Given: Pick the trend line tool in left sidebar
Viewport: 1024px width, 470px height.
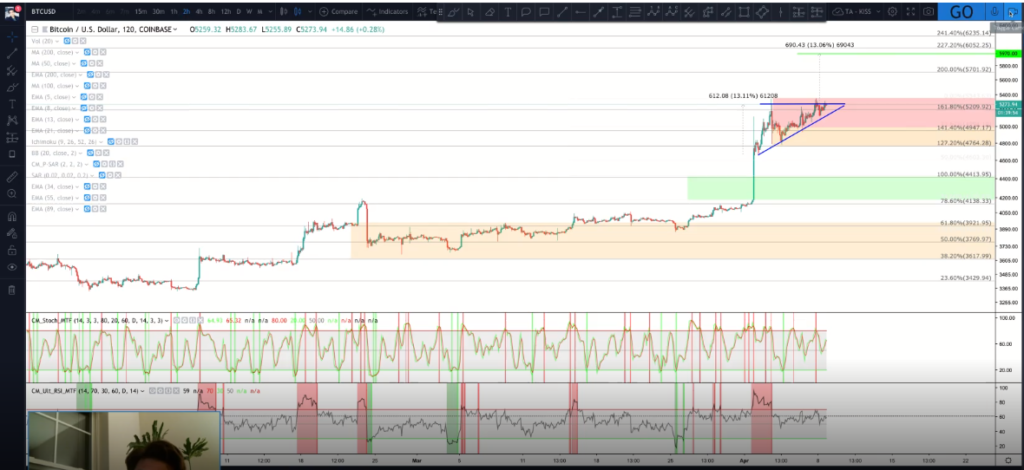Looking at the screenshot, I should point(12,54).
